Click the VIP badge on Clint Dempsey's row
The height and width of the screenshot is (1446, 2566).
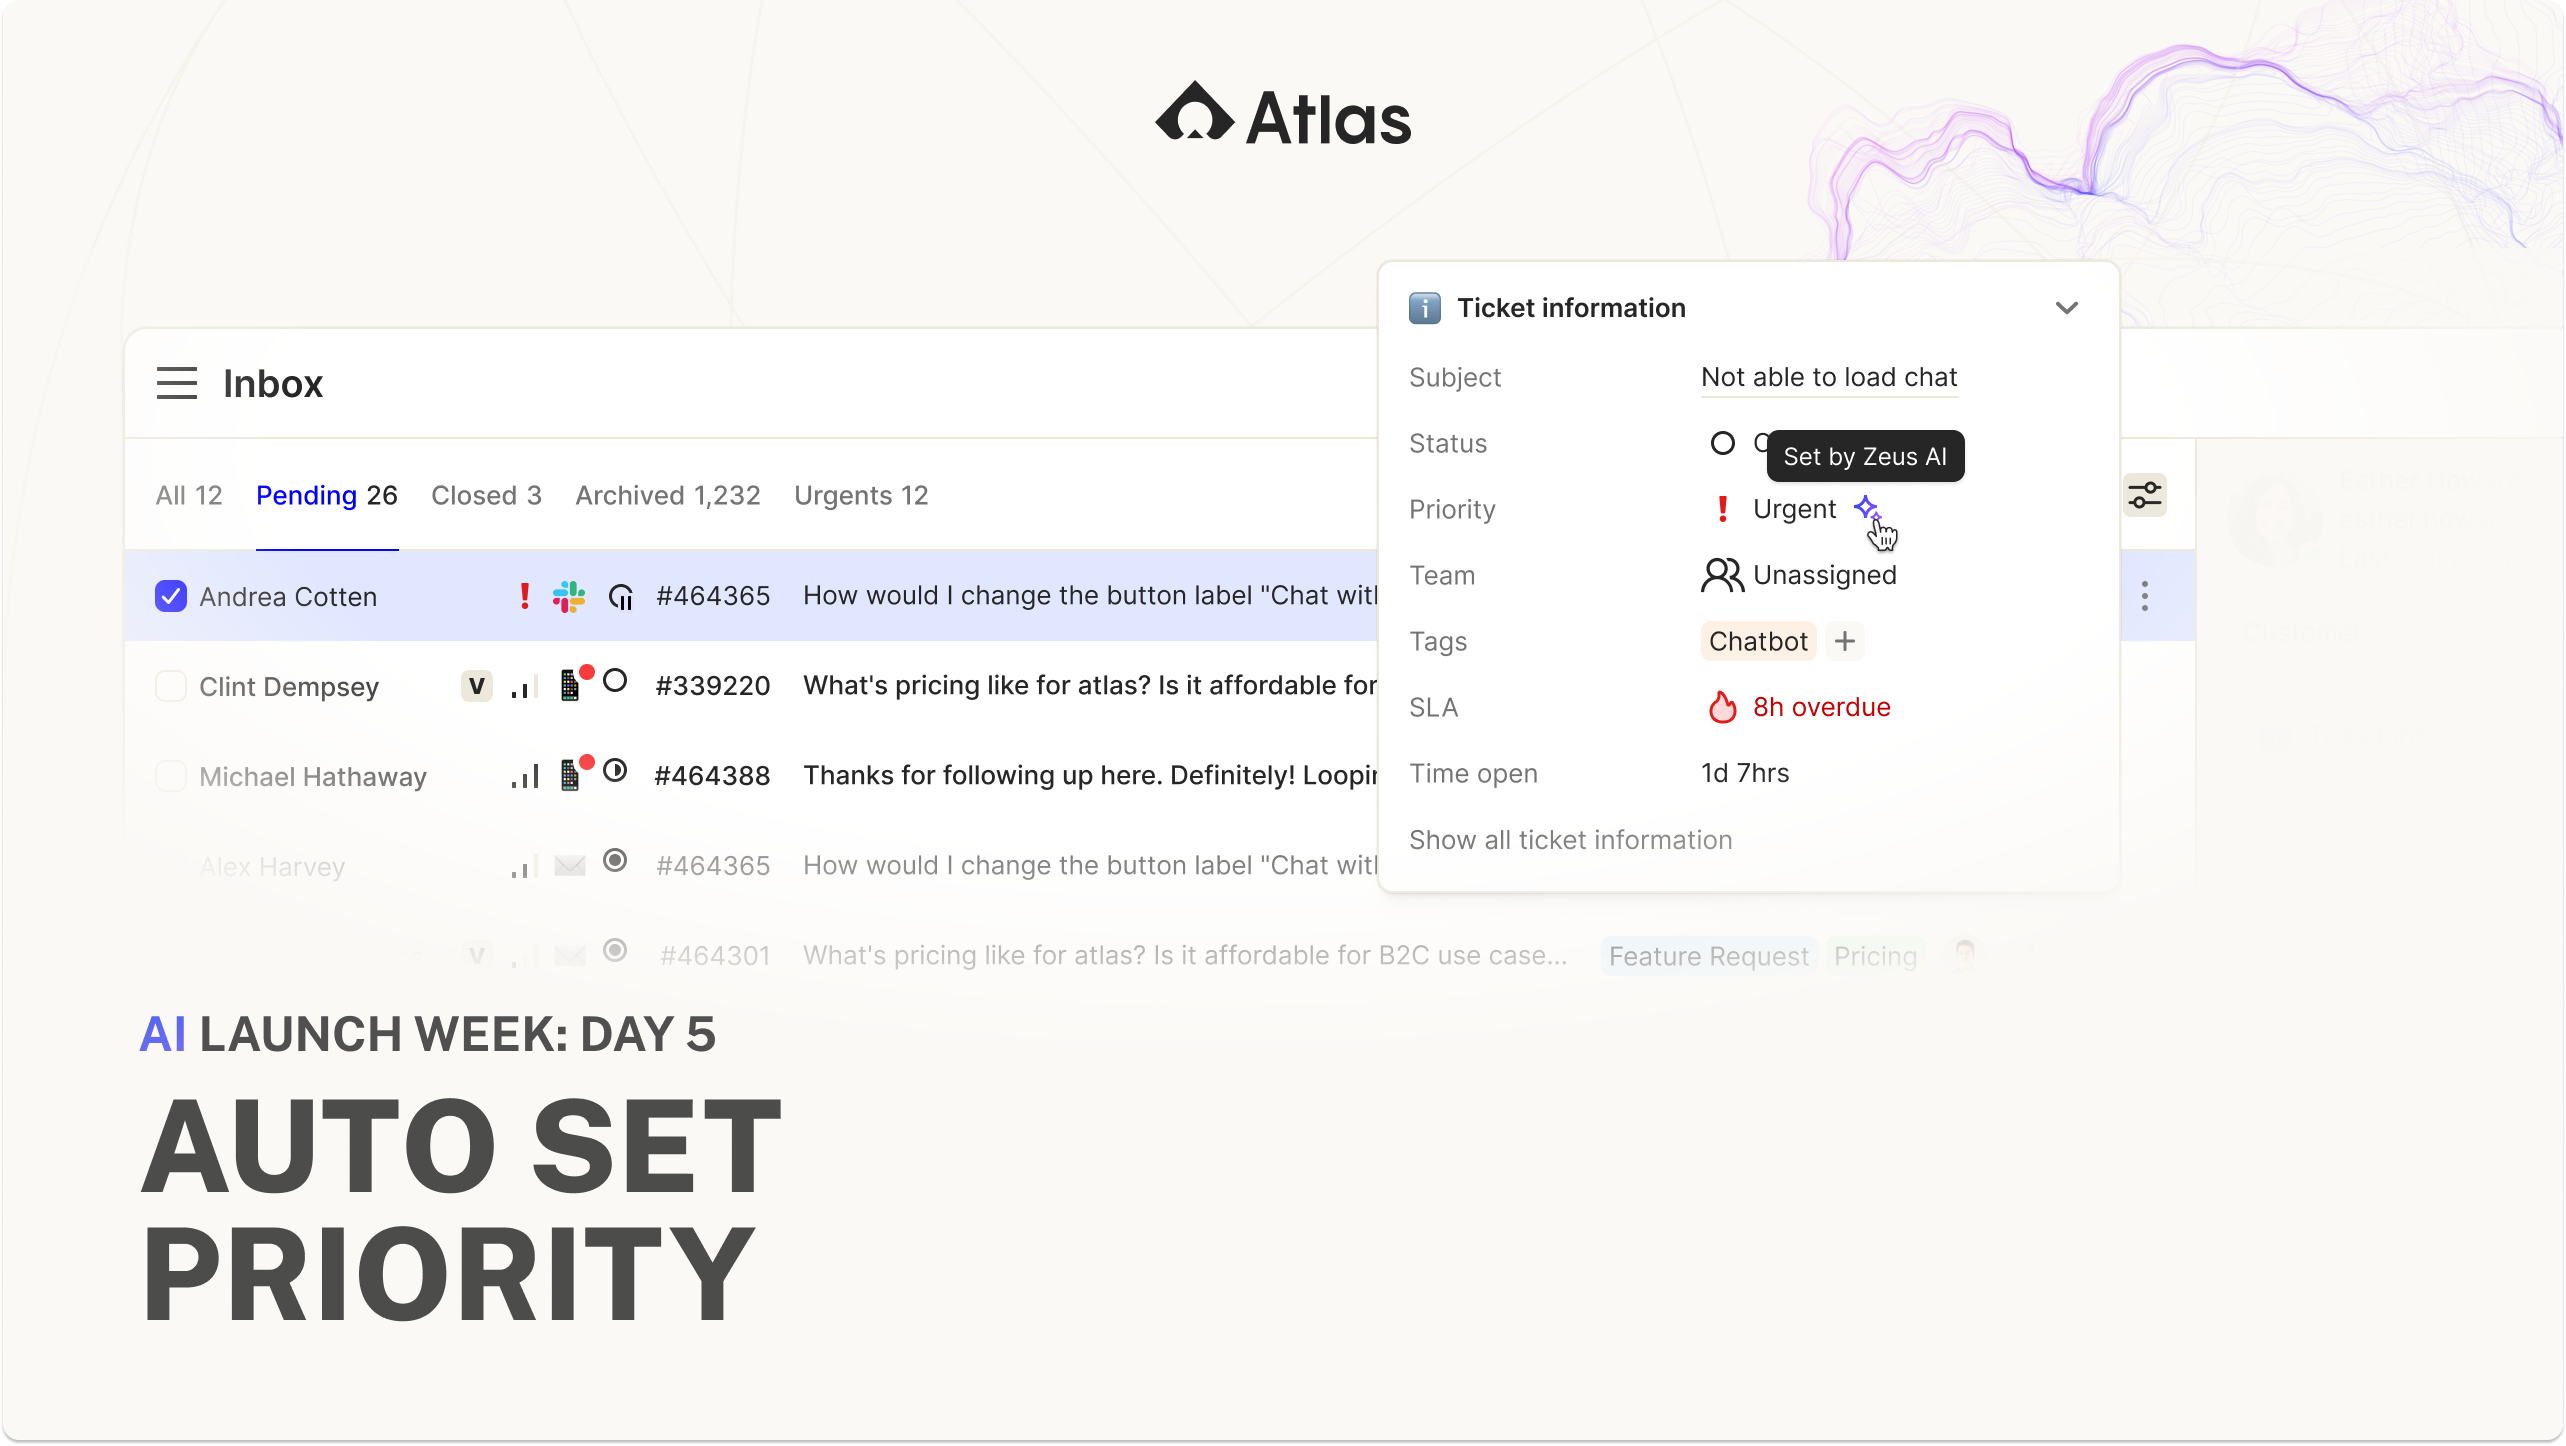[x=477, y=686]
